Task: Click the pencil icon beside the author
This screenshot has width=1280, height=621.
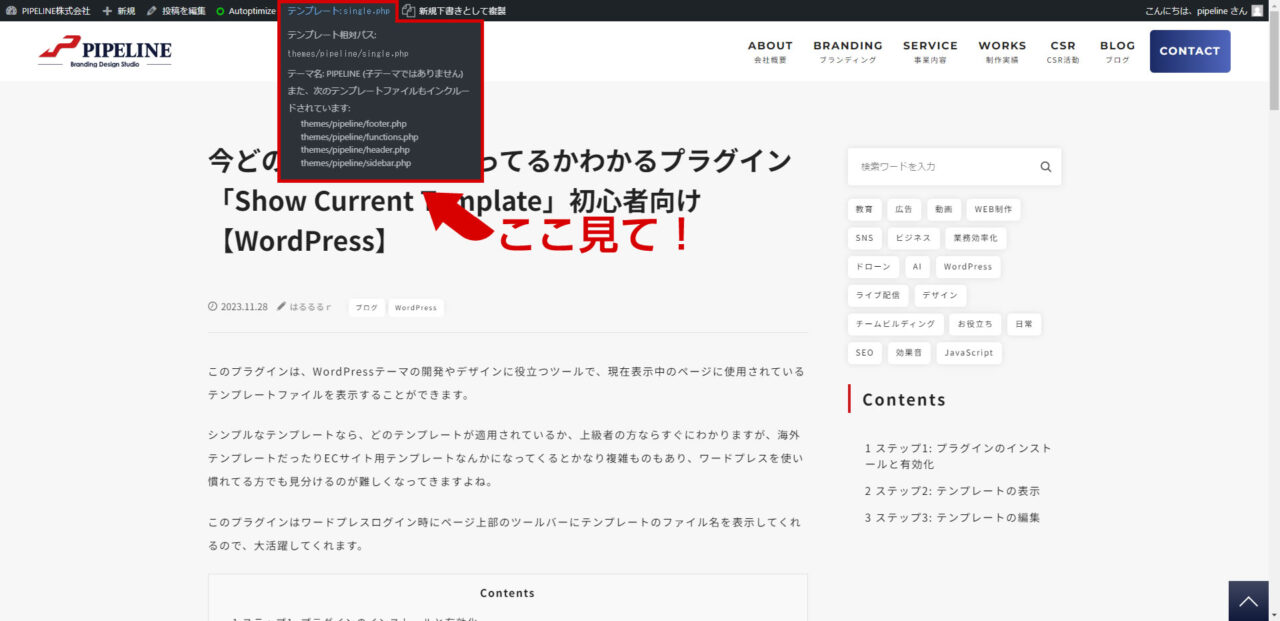Action: (x=282, y=307)
